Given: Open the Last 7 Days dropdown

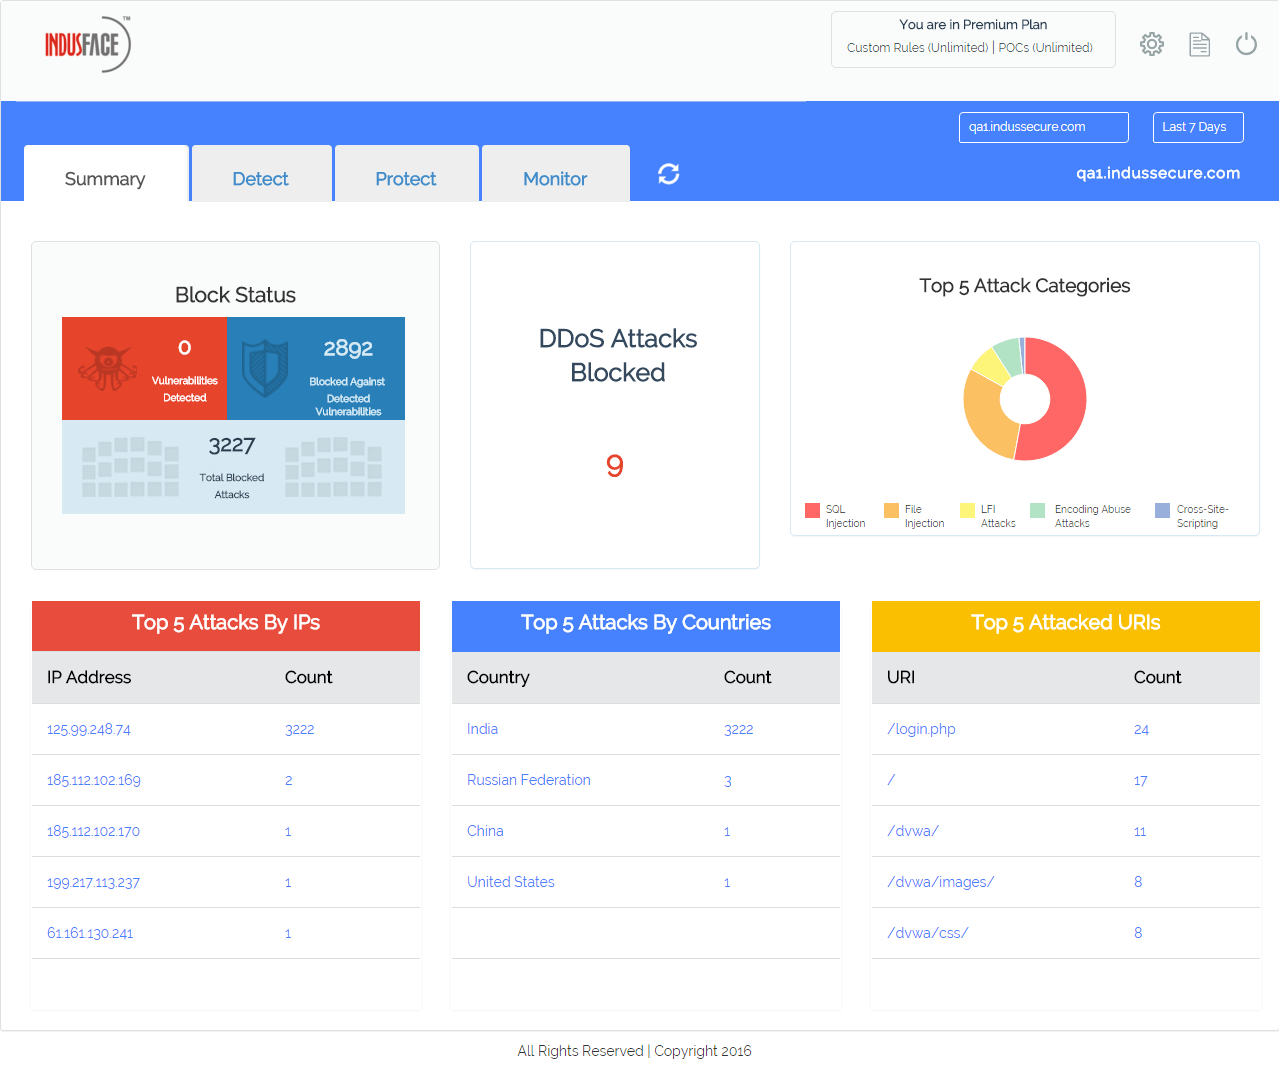Looking at the screenshot, I should tap(1198, 127).
